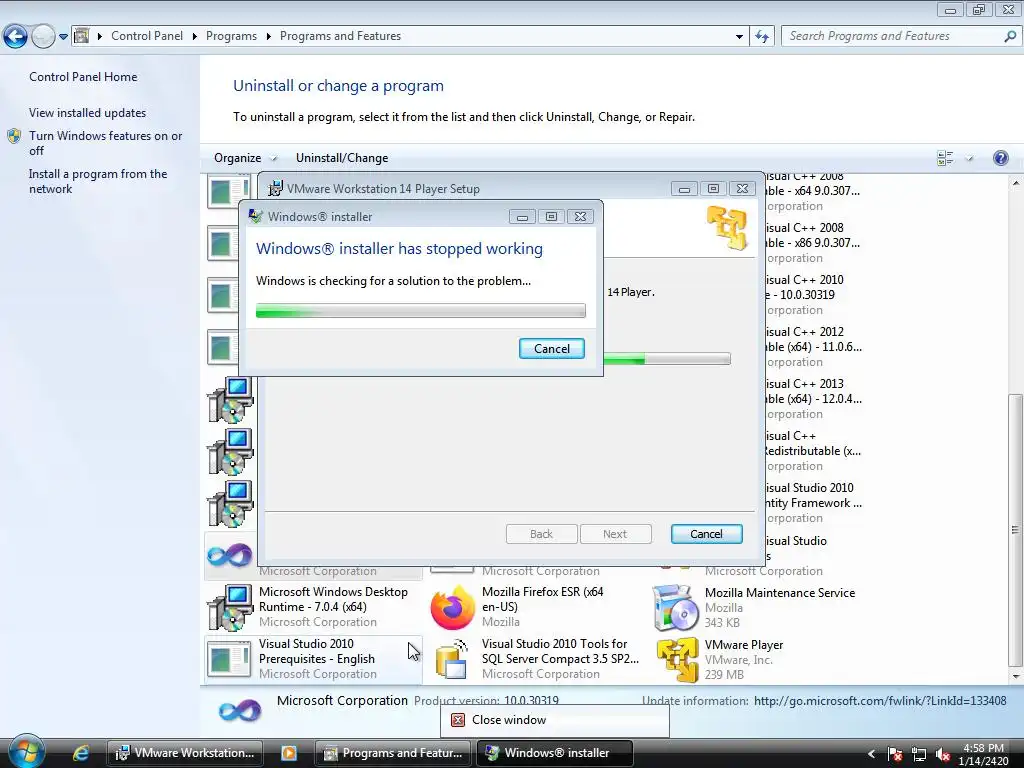Open View installed updates
1024x768 pixels.
coord(88,112)
